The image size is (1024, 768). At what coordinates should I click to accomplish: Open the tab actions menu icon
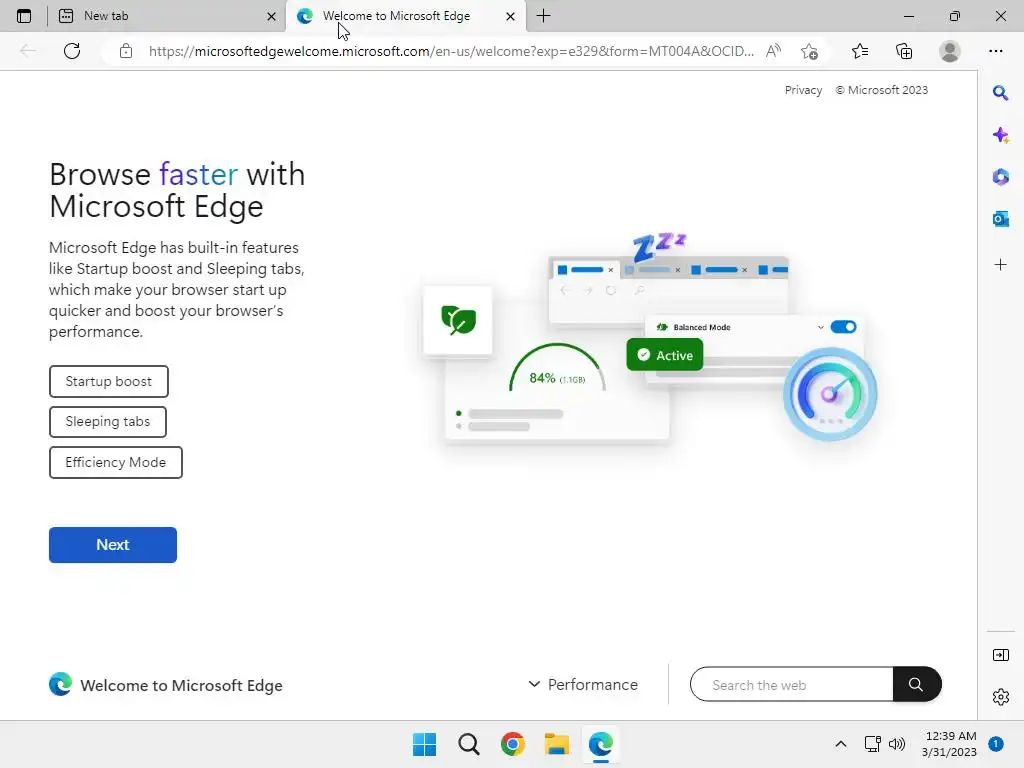(x=24, y=16)
